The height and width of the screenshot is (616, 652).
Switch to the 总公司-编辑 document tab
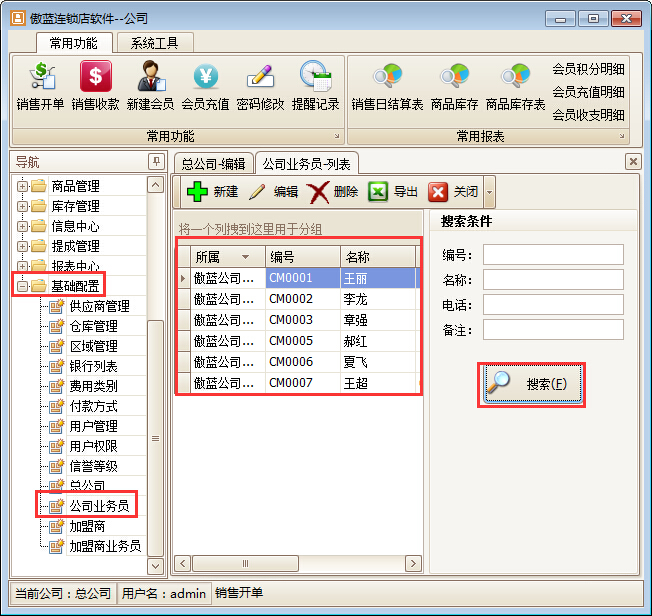[213, 163]
